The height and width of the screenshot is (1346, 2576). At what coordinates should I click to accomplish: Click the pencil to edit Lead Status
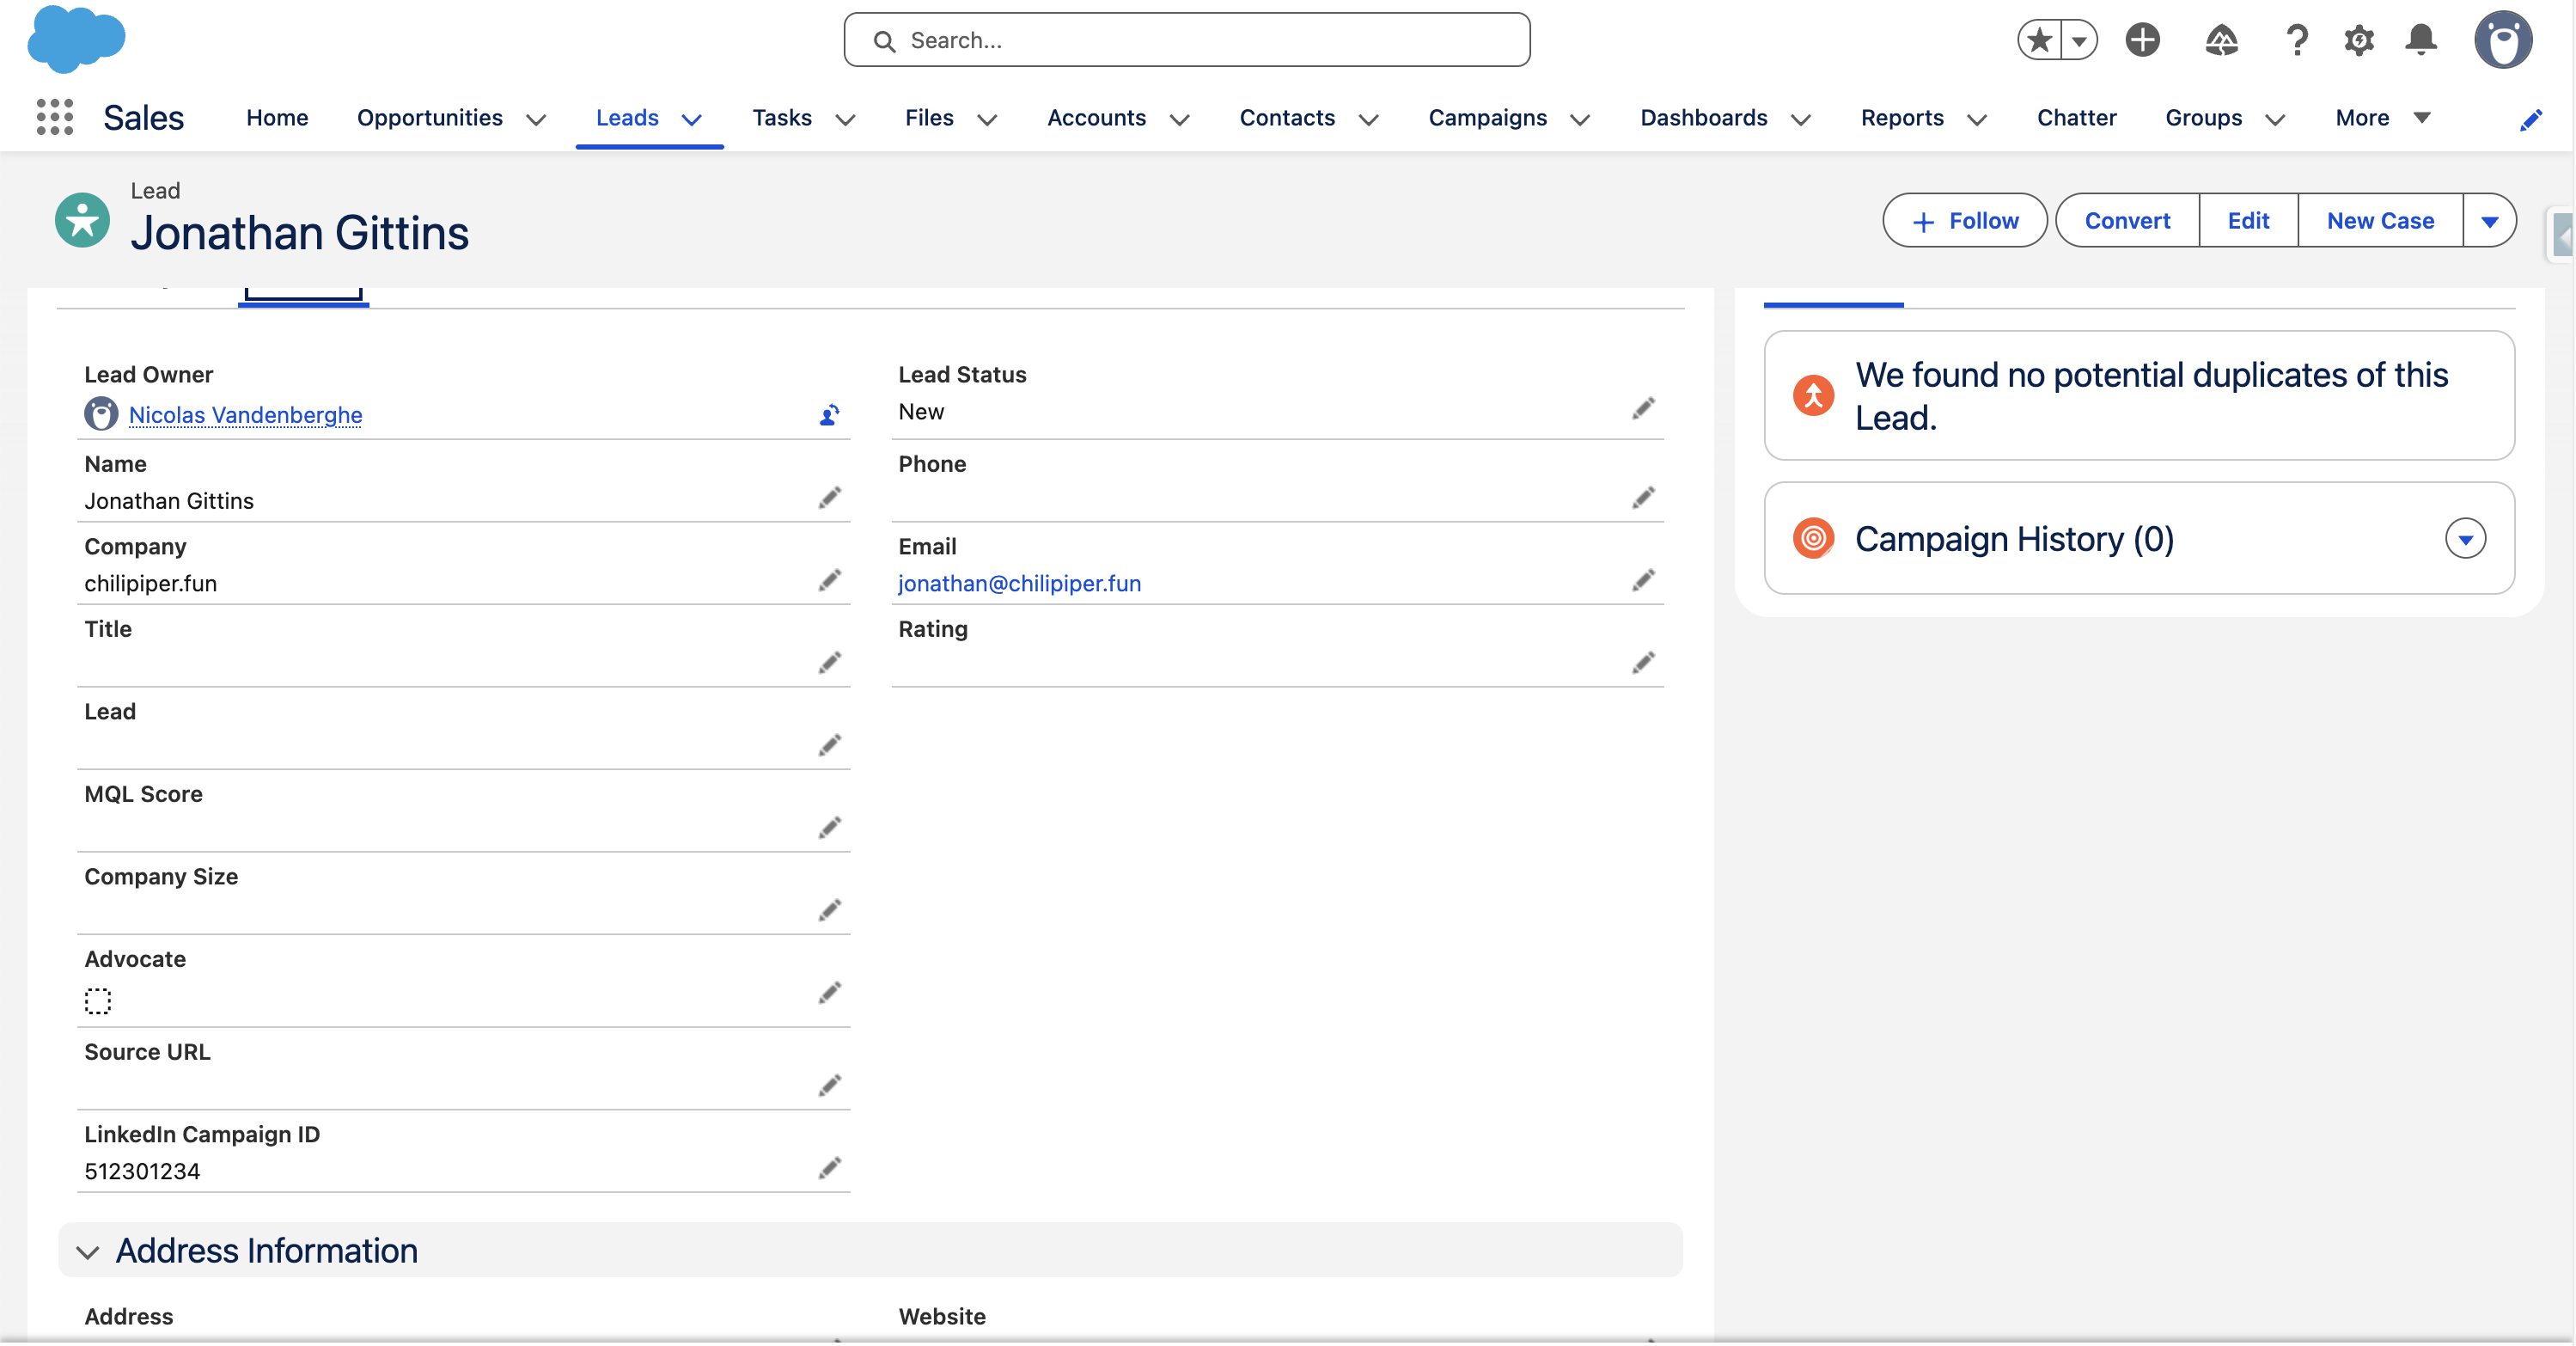(x=1643, y=408)
